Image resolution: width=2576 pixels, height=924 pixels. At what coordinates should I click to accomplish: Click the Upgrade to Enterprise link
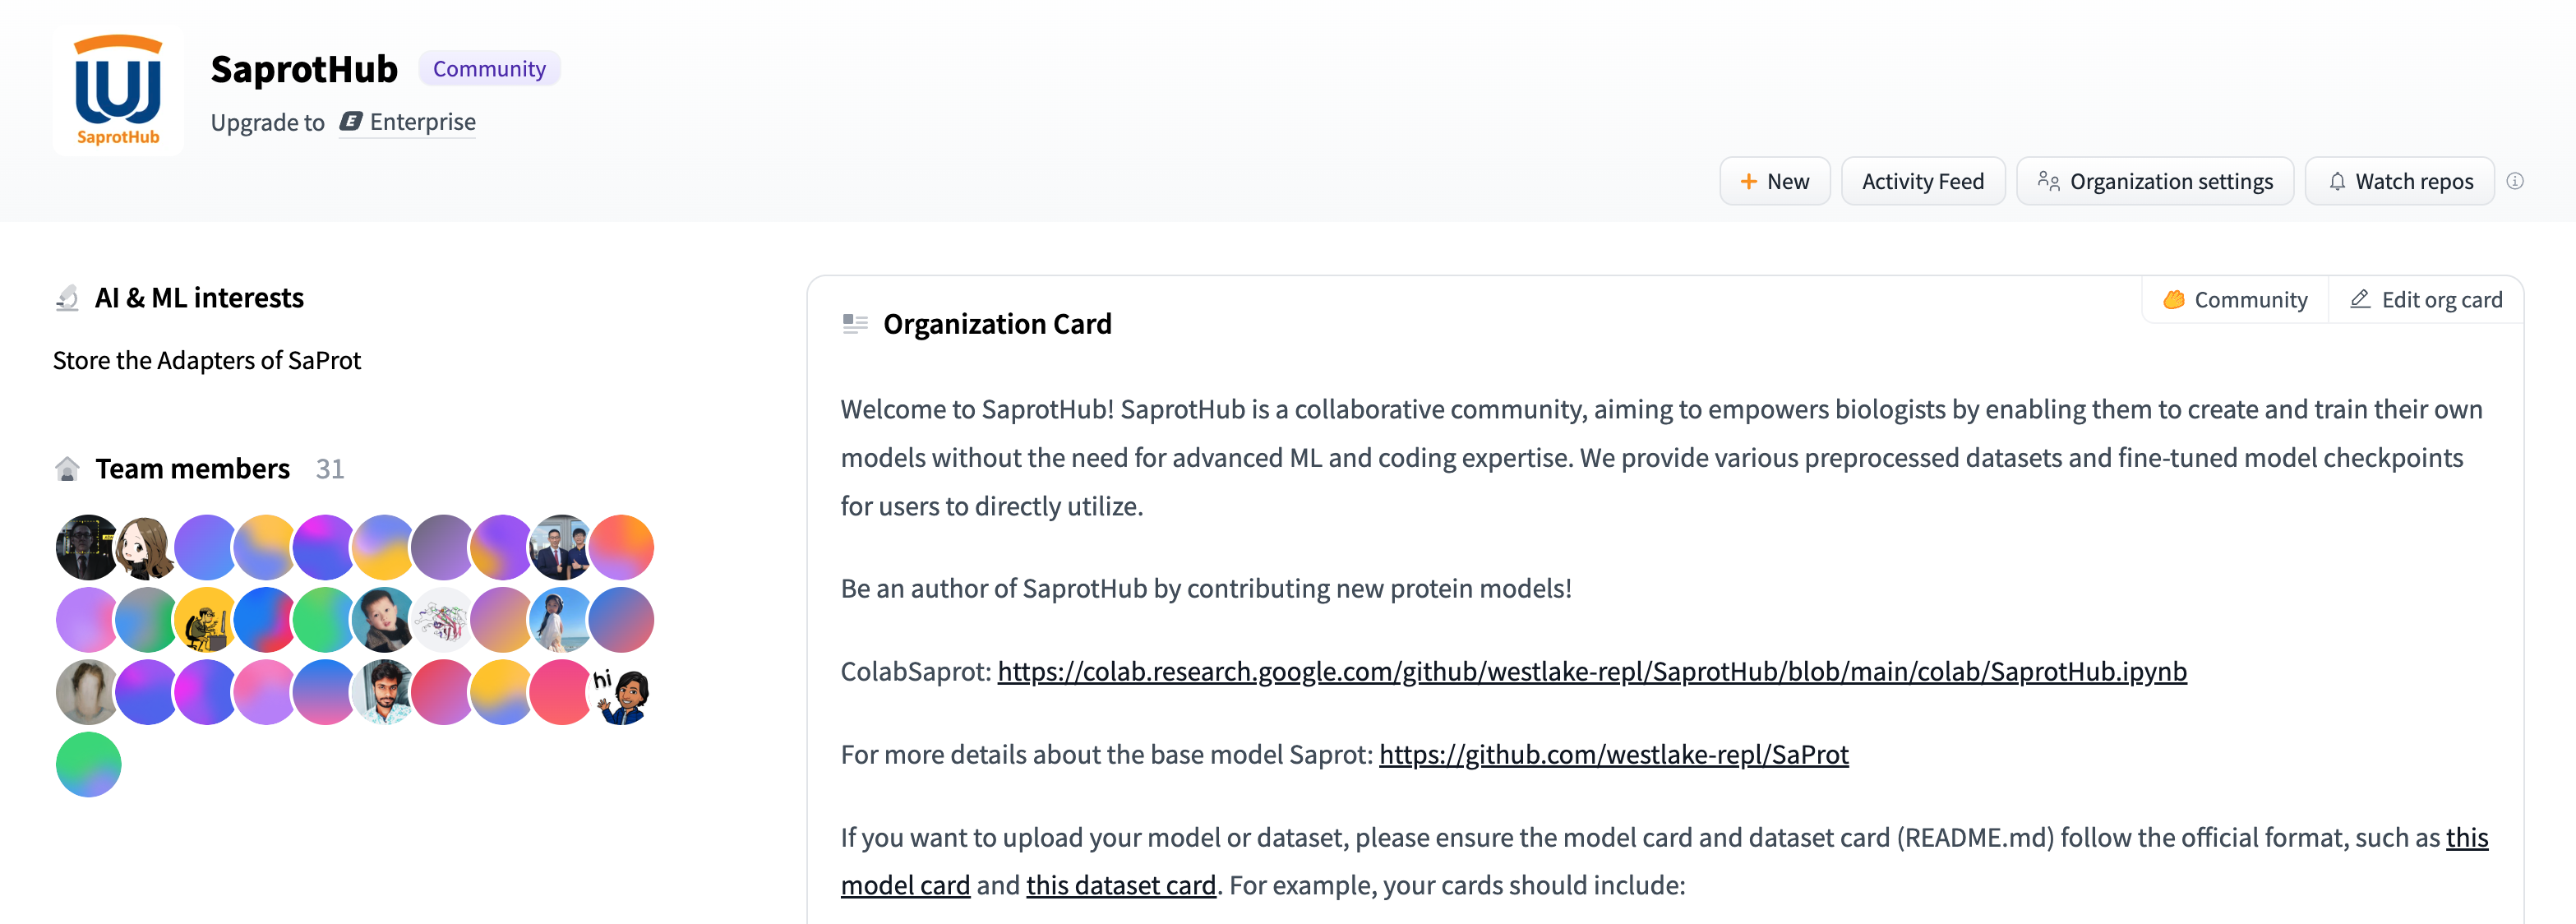[x=343, y=122]
